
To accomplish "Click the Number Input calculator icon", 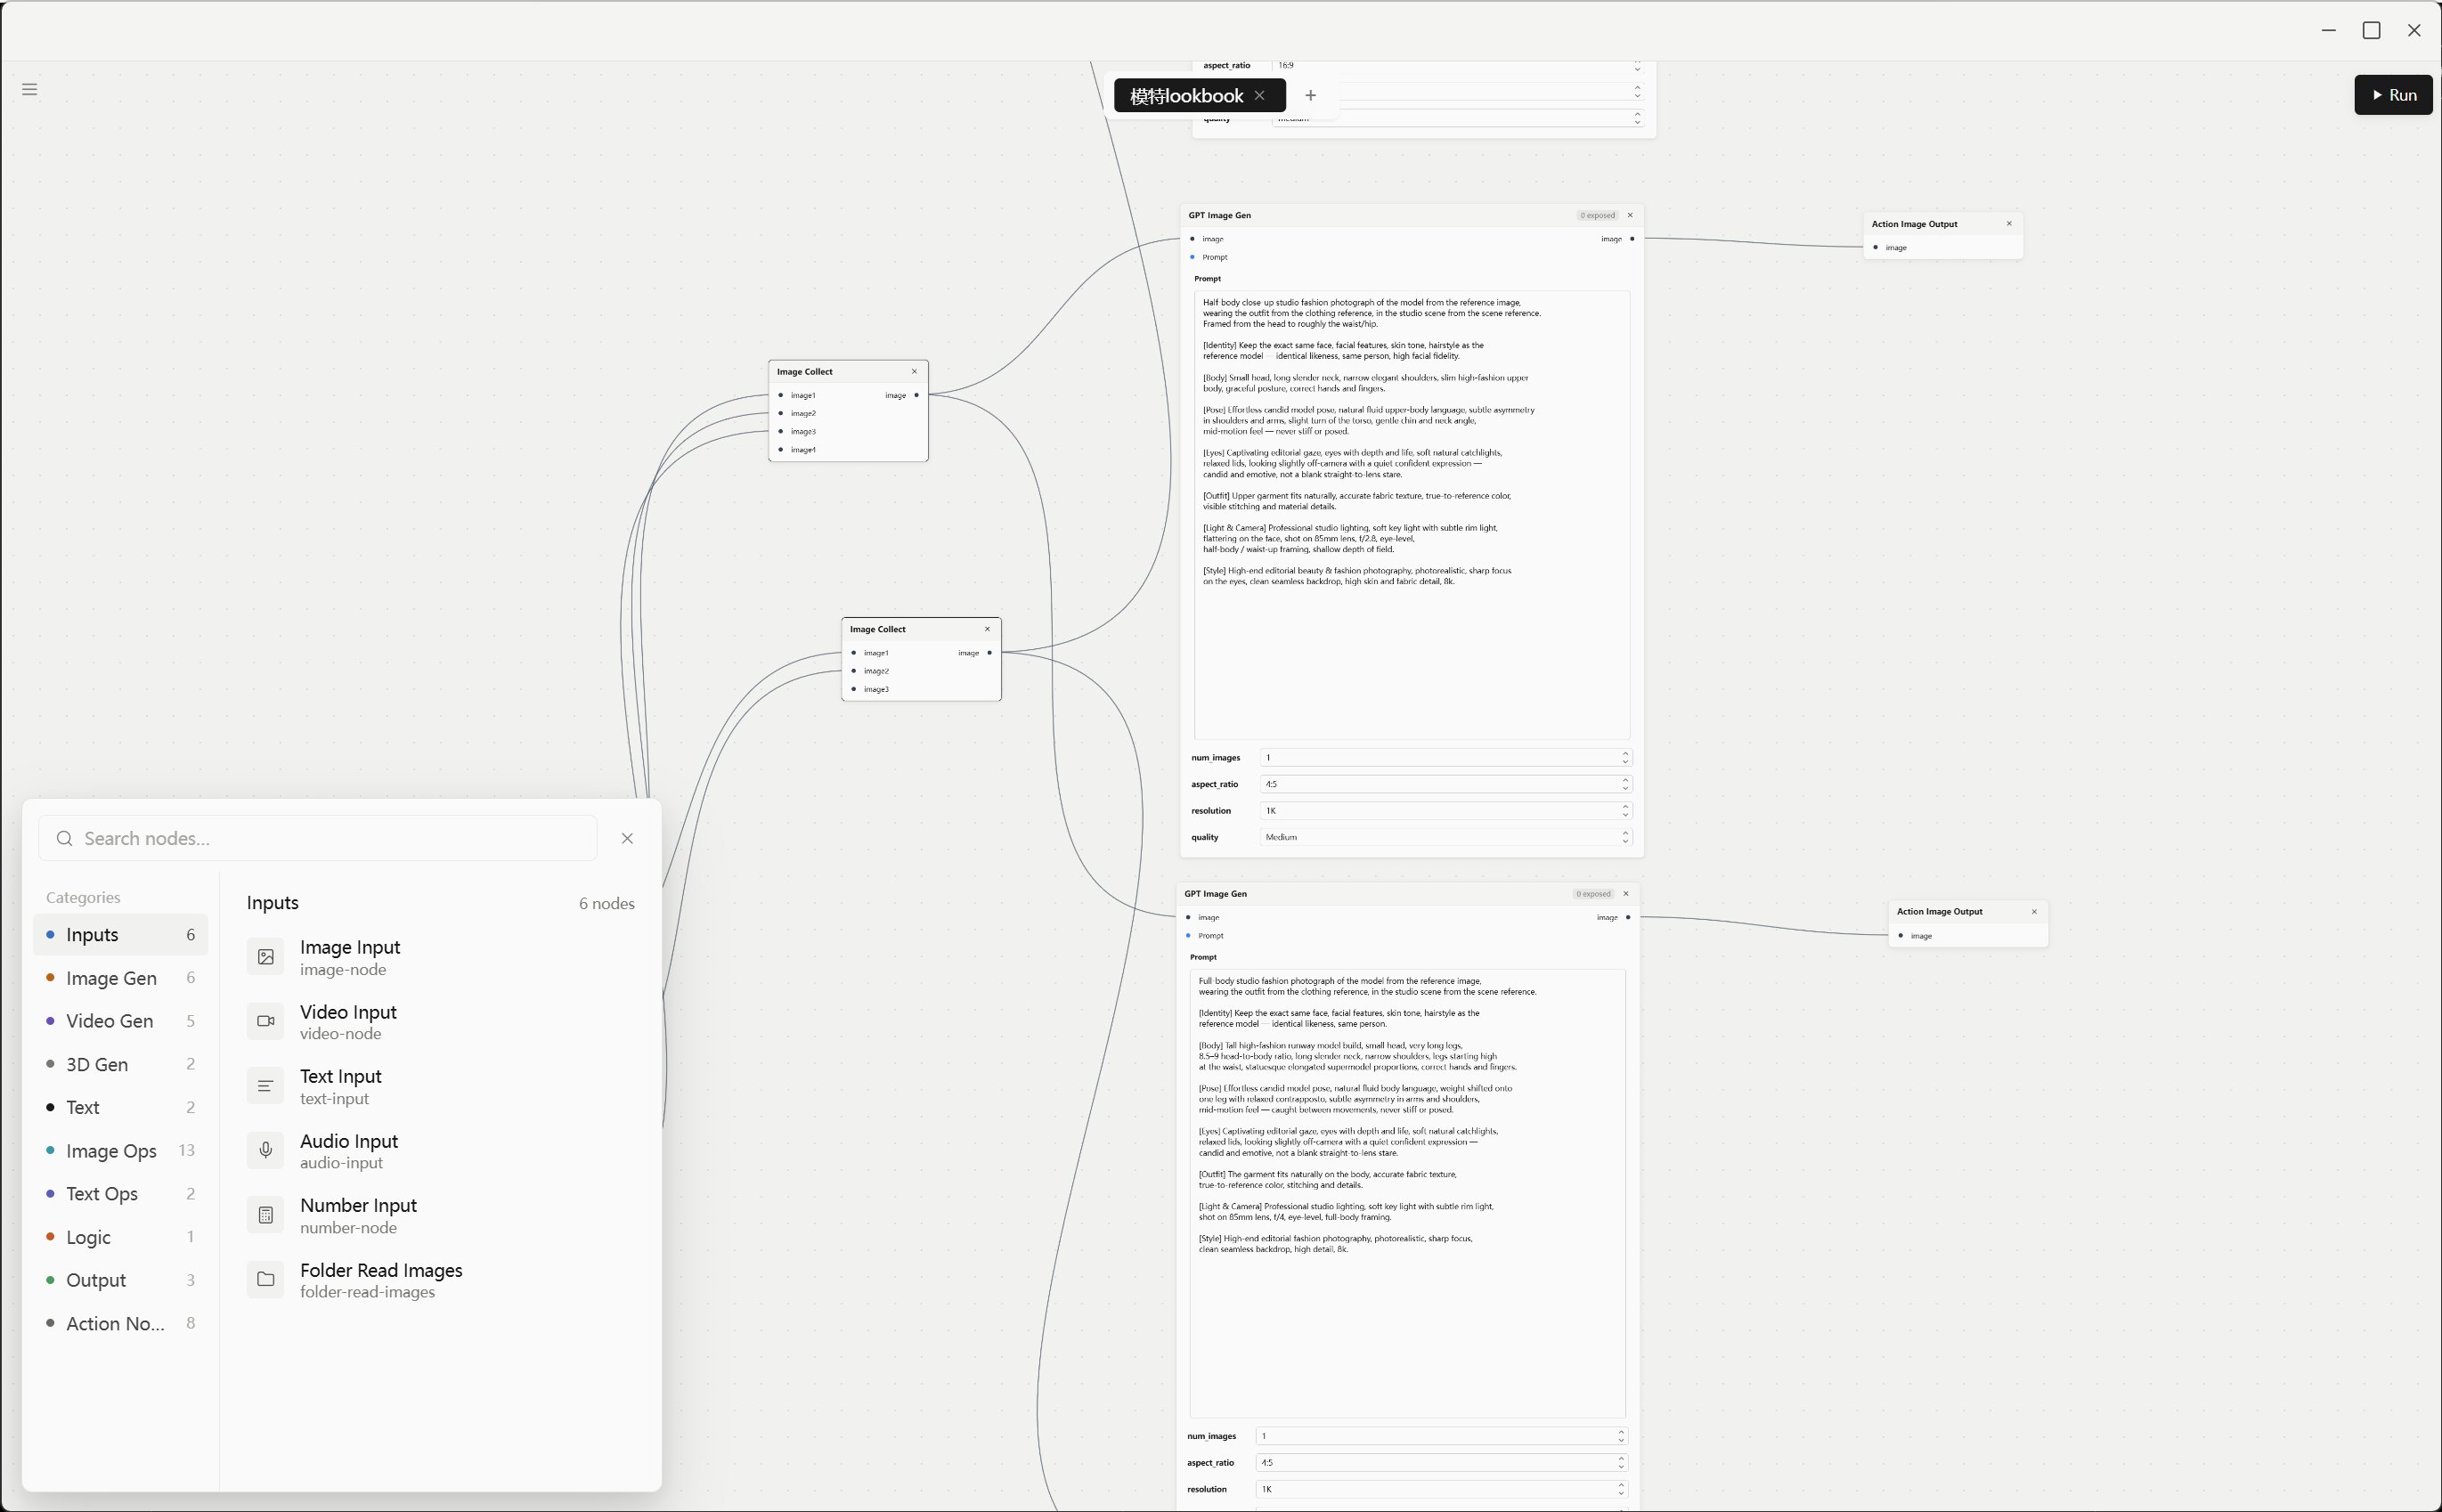I will point(266,1215).
